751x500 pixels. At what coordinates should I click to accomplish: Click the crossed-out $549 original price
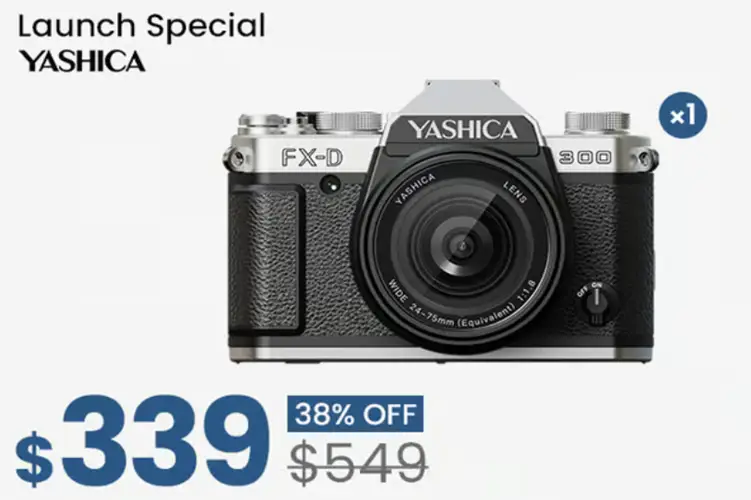point(360,463)
